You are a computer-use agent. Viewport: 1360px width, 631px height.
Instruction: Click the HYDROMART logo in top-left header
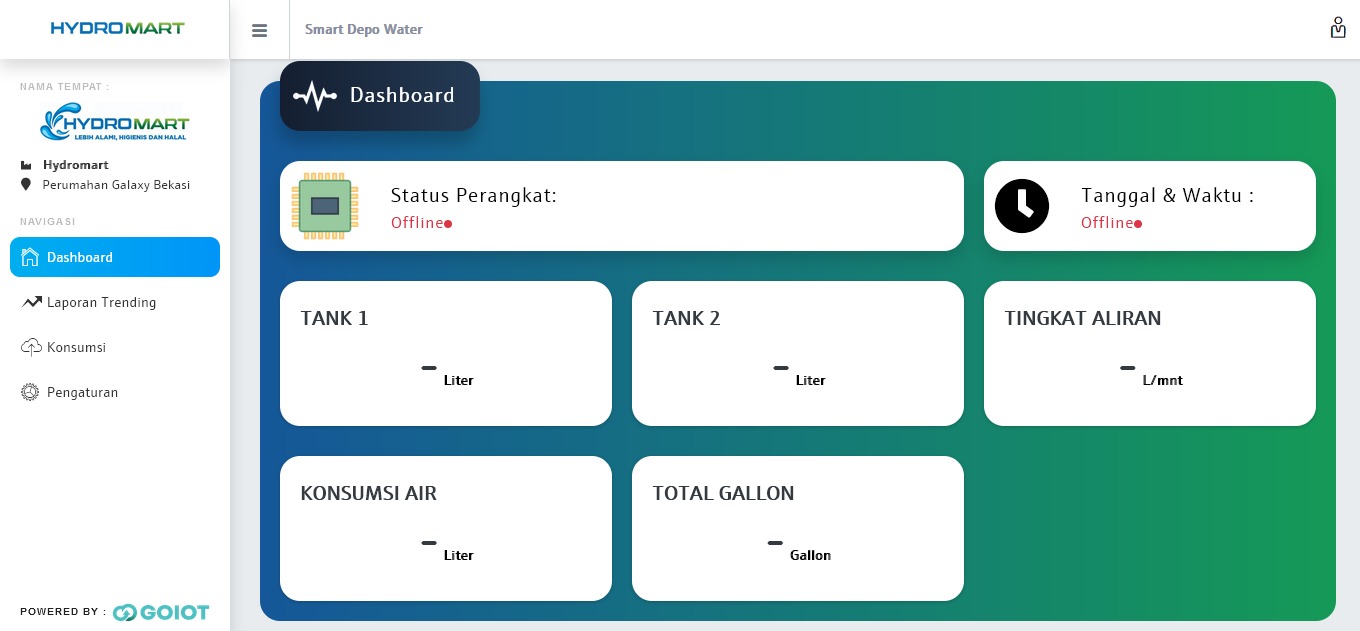[117, 28]
